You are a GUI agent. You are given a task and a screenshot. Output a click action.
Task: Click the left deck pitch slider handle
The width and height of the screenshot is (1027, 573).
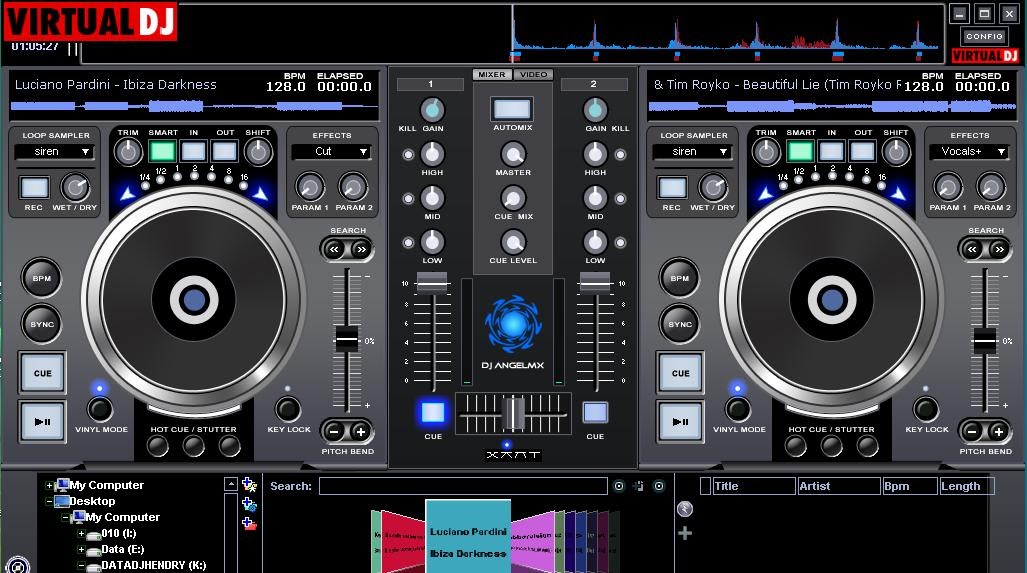tap(346, 340)
